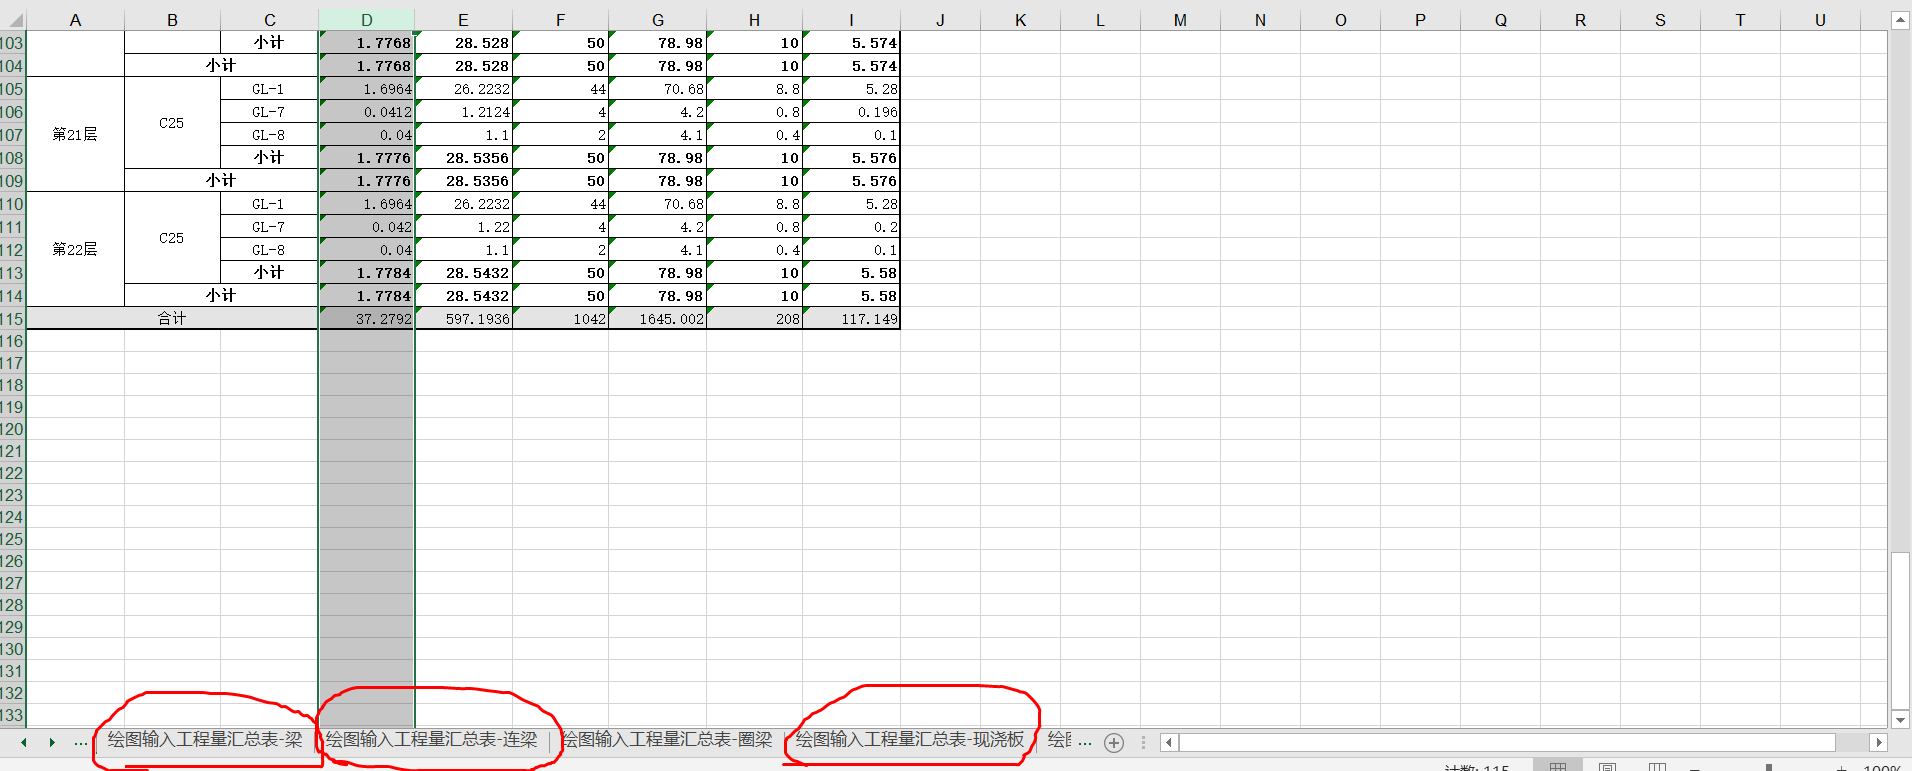Screen dimensions: 1912x771
Task: Click total value 208 in row 115
Action: point(754,319)
